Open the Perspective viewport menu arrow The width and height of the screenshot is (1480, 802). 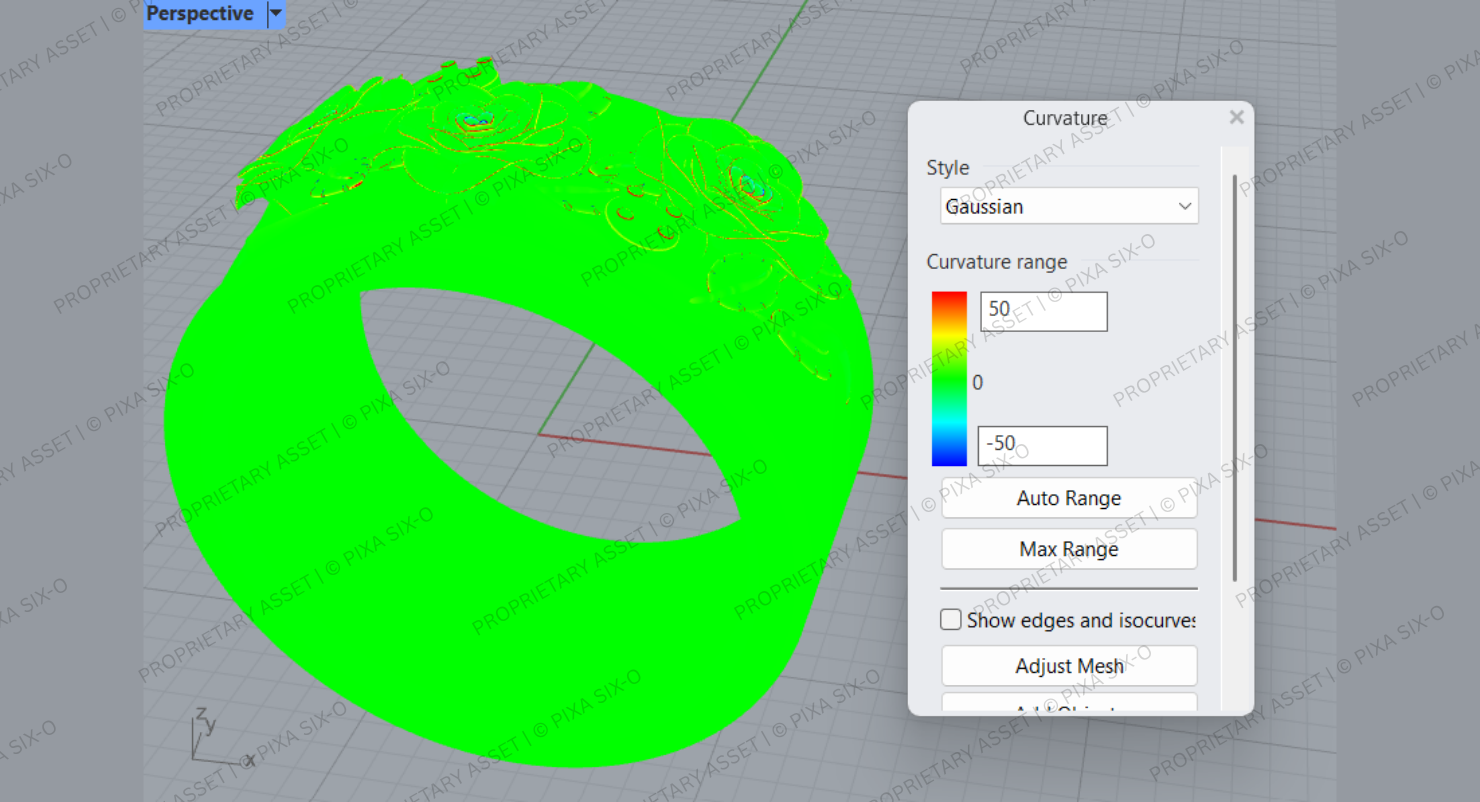click(x=276, y=14)
